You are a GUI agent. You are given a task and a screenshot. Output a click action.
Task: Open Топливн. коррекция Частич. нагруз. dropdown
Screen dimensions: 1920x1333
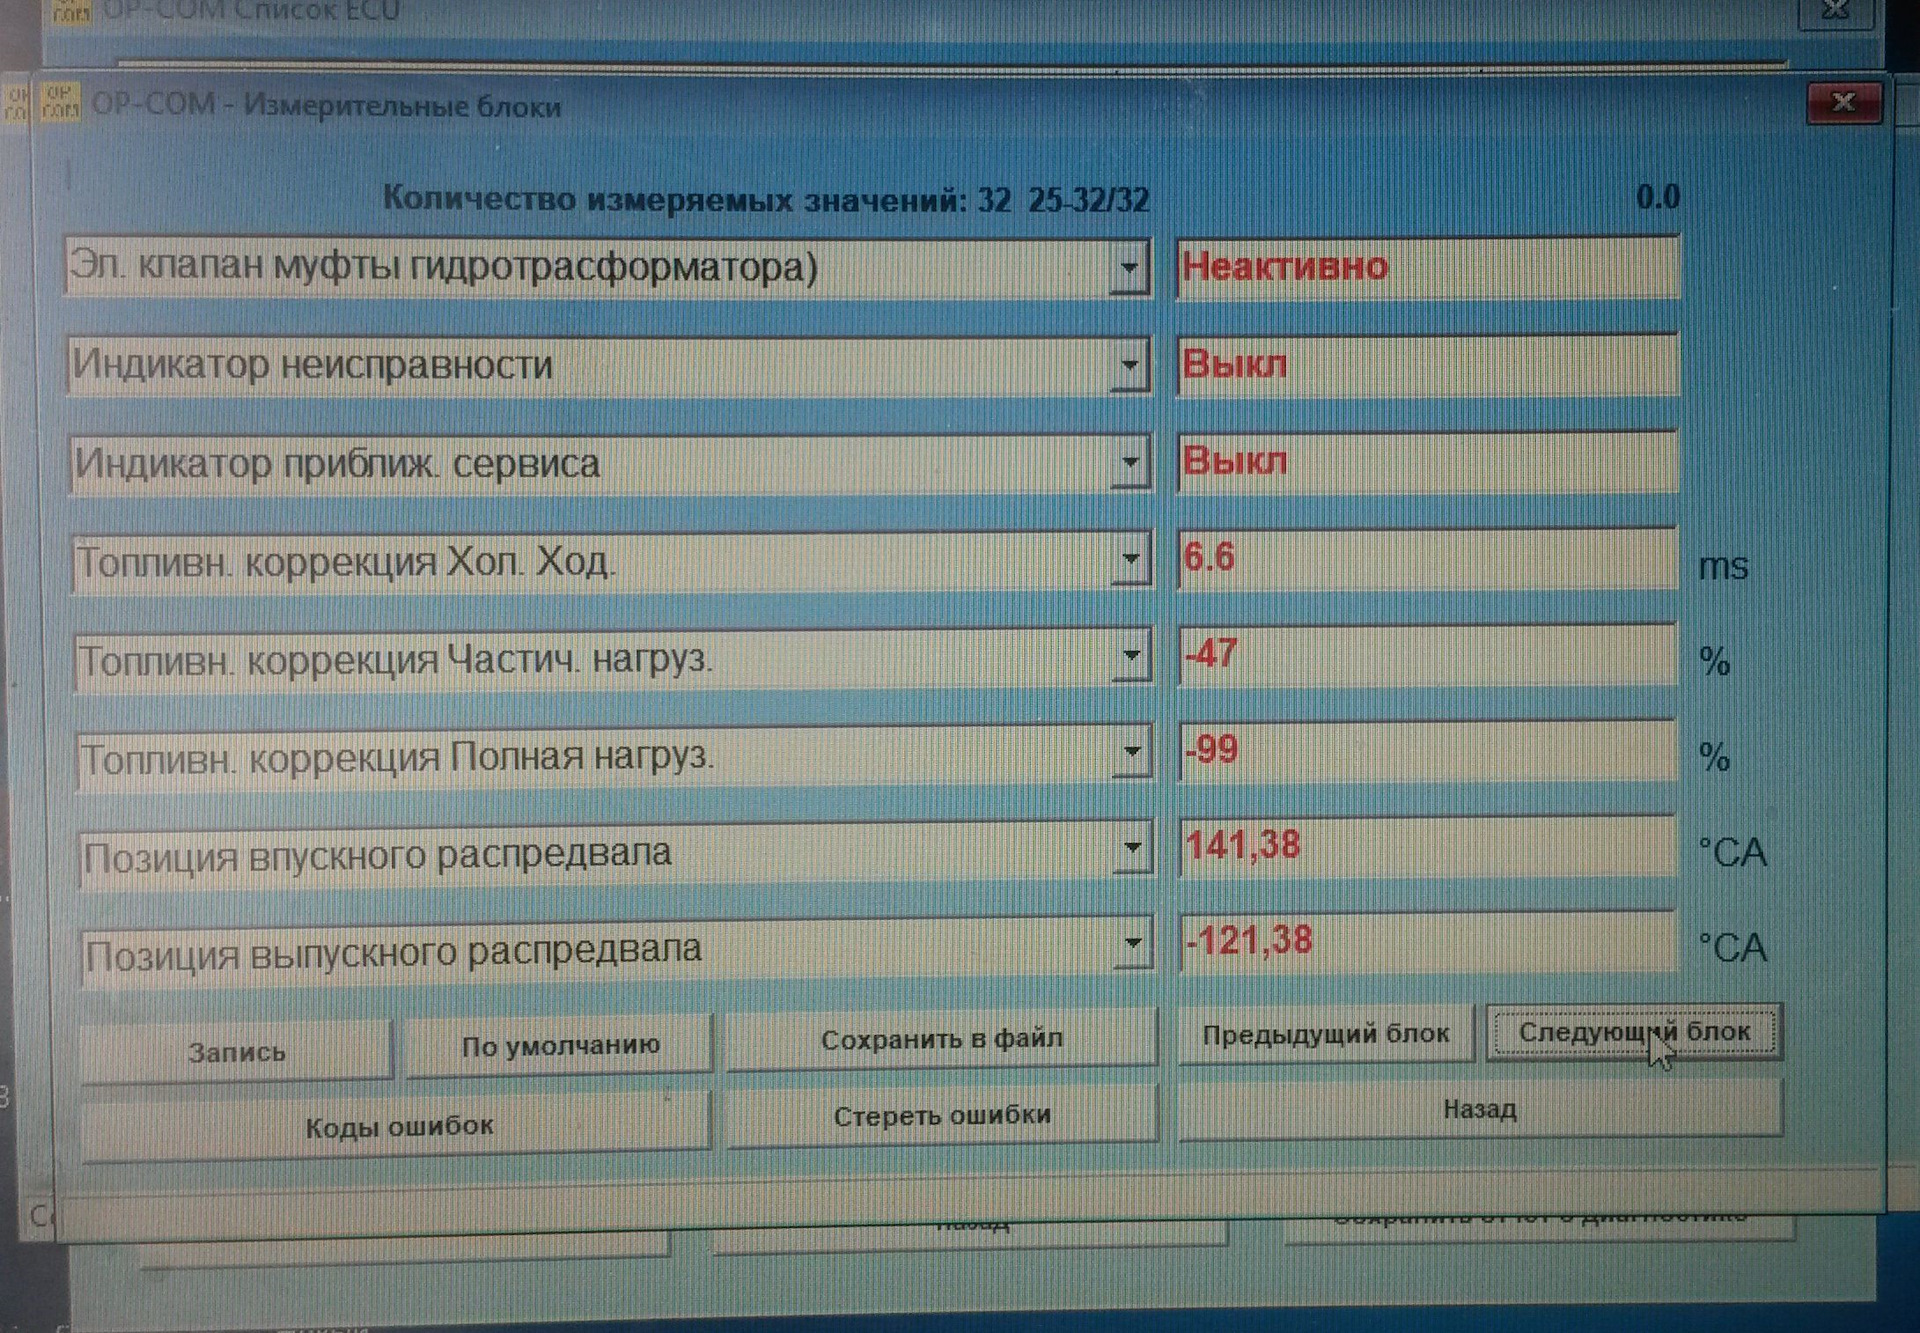click(1132, 657)
